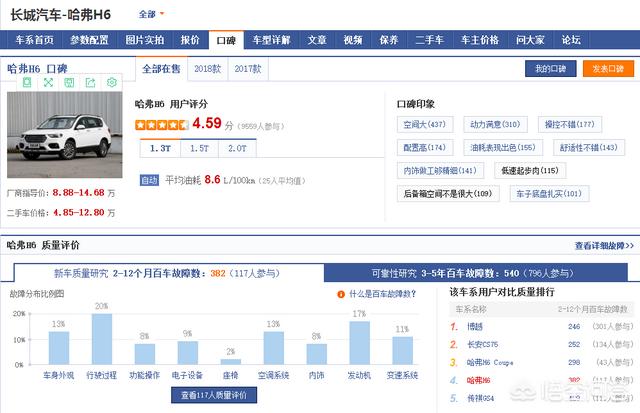This screenshot has width=640, height=413.
Task: Click the 我的口碑 button
Action: [x=551, y=69]
